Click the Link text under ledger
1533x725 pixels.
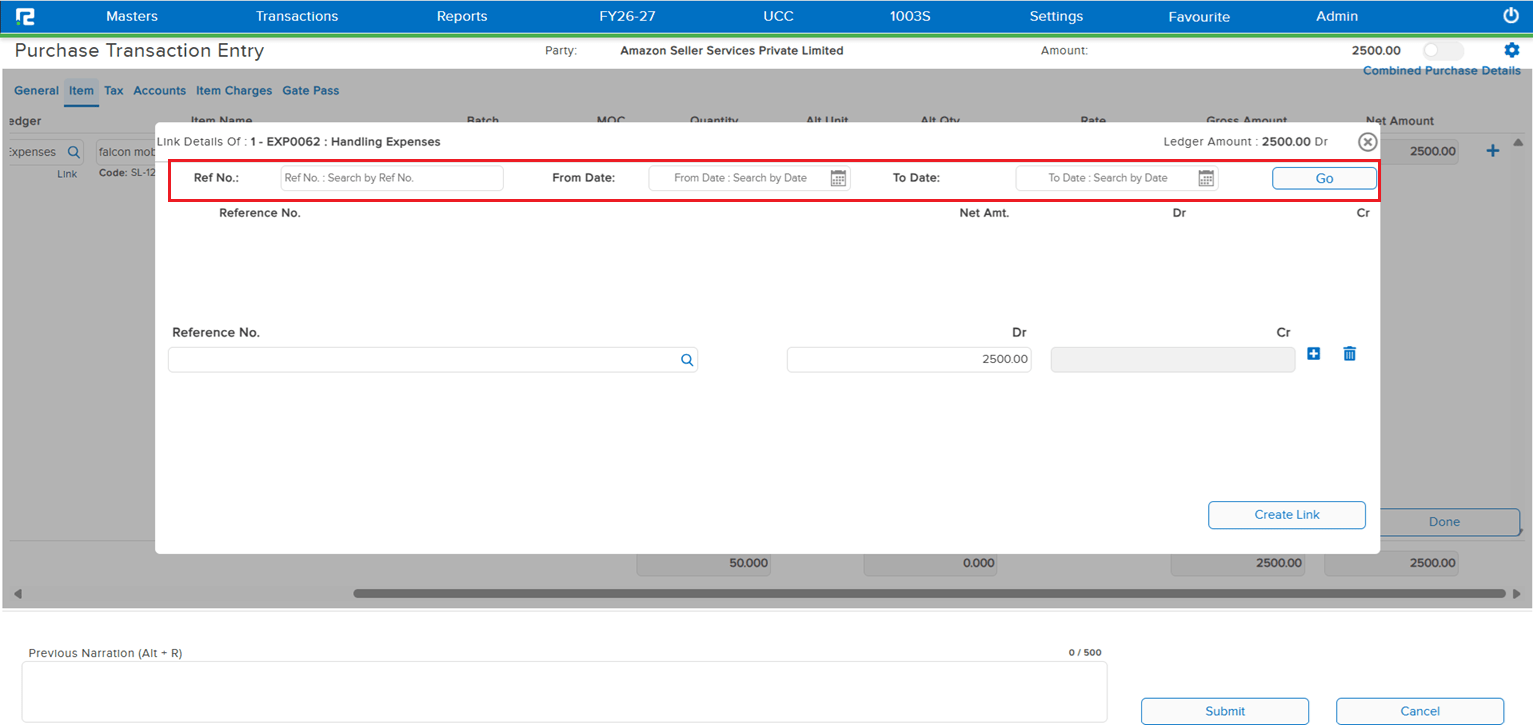67,174
